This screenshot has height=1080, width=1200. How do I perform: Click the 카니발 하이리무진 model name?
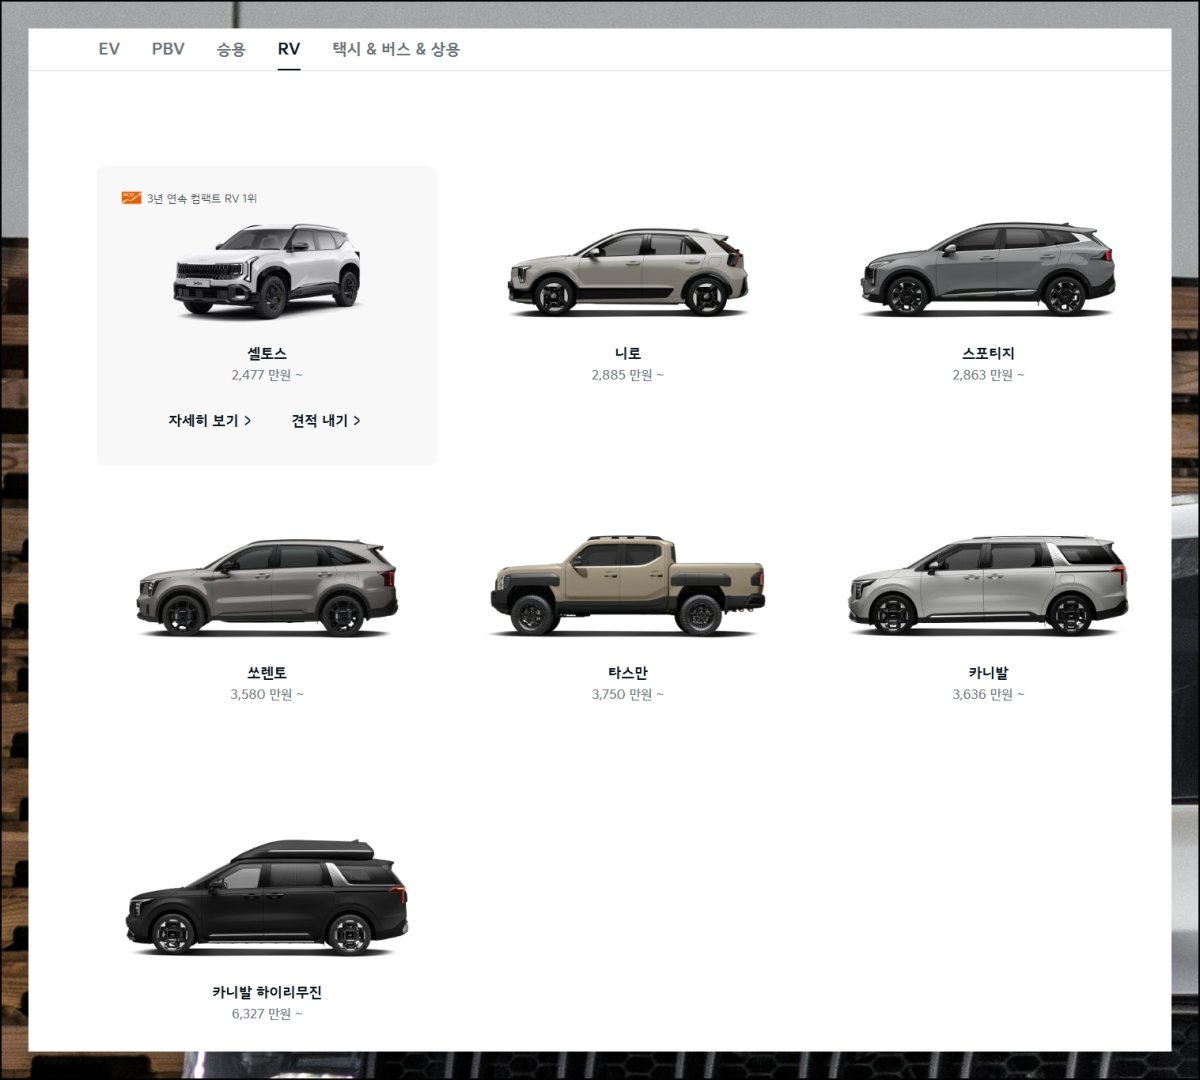(x=267, y=993)
